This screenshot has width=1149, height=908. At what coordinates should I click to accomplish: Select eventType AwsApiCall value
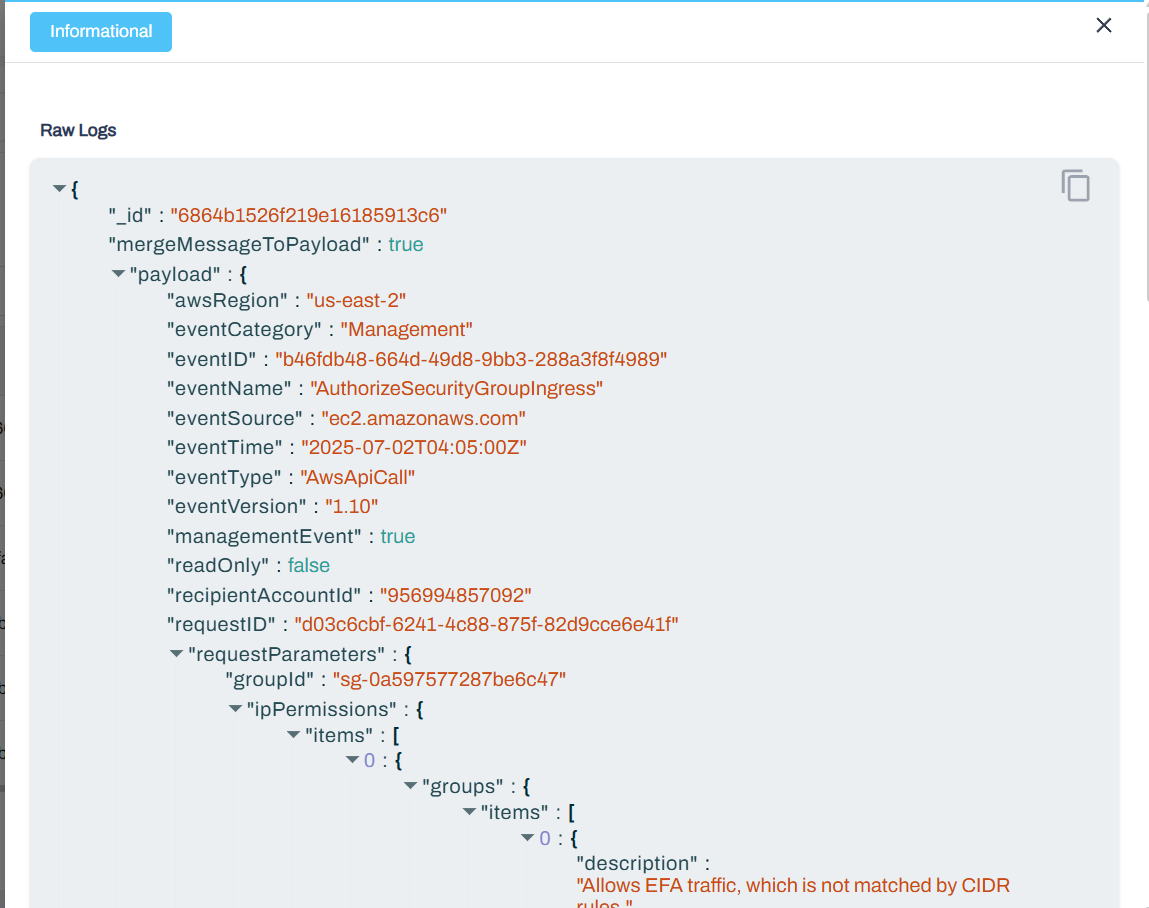[358, 478]
